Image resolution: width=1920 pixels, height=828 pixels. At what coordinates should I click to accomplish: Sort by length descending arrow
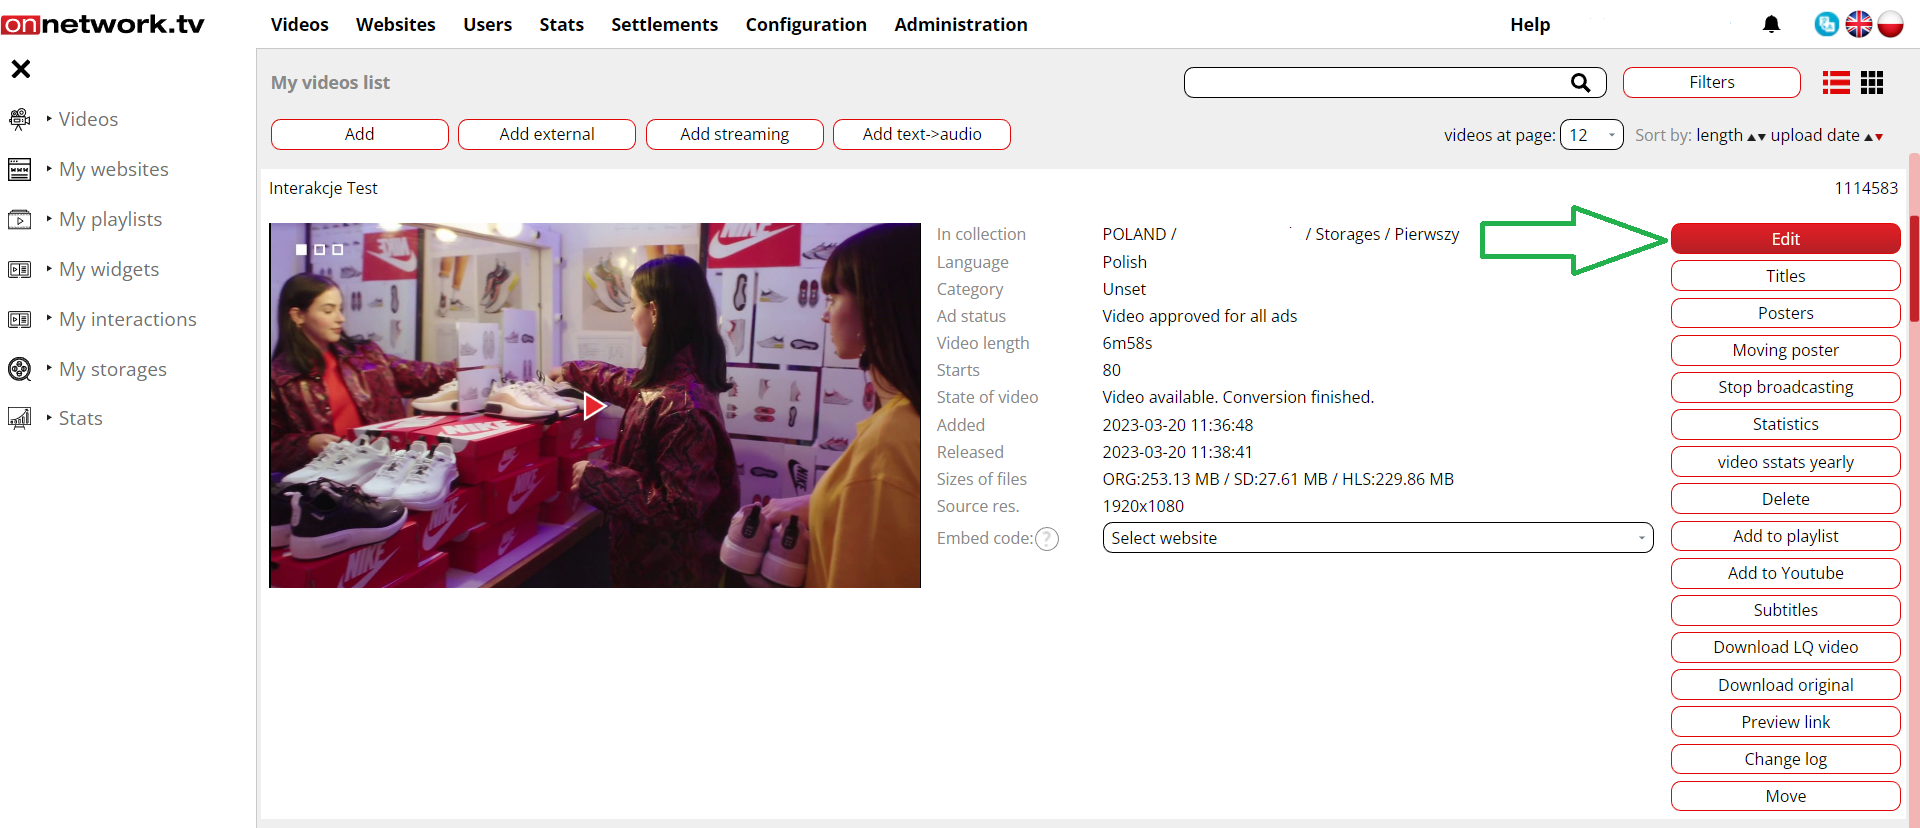coord(1761,137)
